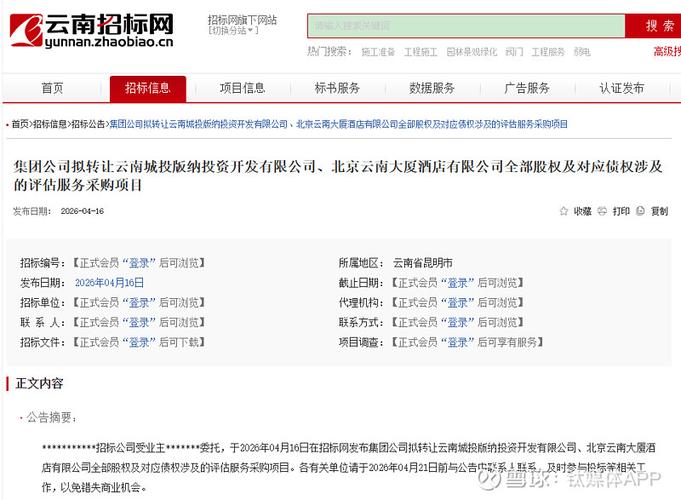Click the 所属地区 label
This screenshot has height=500, width=681.
pyautogui.click(x=360, y=263)
